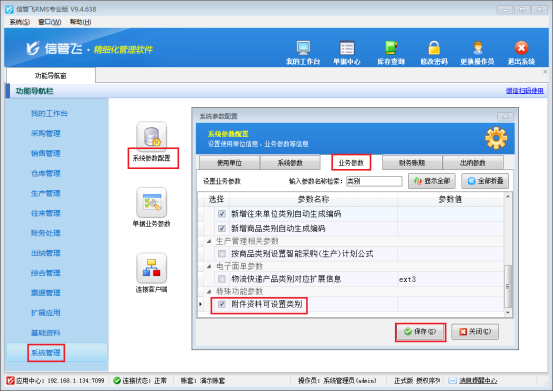Collapse the 电子面单参数 group
Screen dimensions: 553x392
(209, 266)
